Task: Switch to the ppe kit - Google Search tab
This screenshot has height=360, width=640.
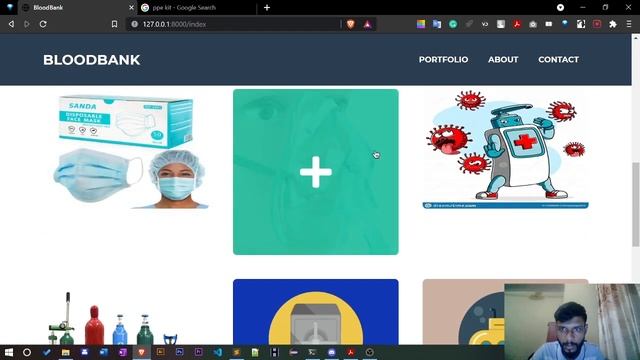Action: [198, 7]
